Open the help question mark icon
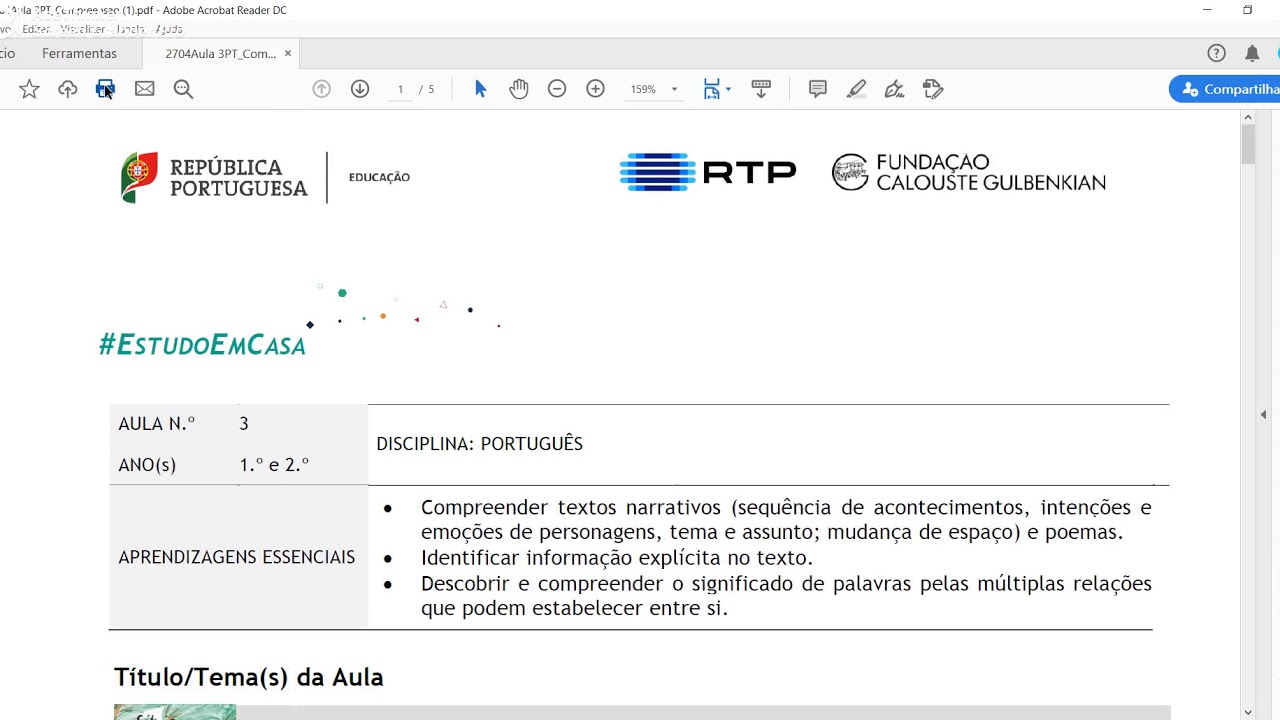The height and width of the screenshot is (720, 1280). point(1216,53)
